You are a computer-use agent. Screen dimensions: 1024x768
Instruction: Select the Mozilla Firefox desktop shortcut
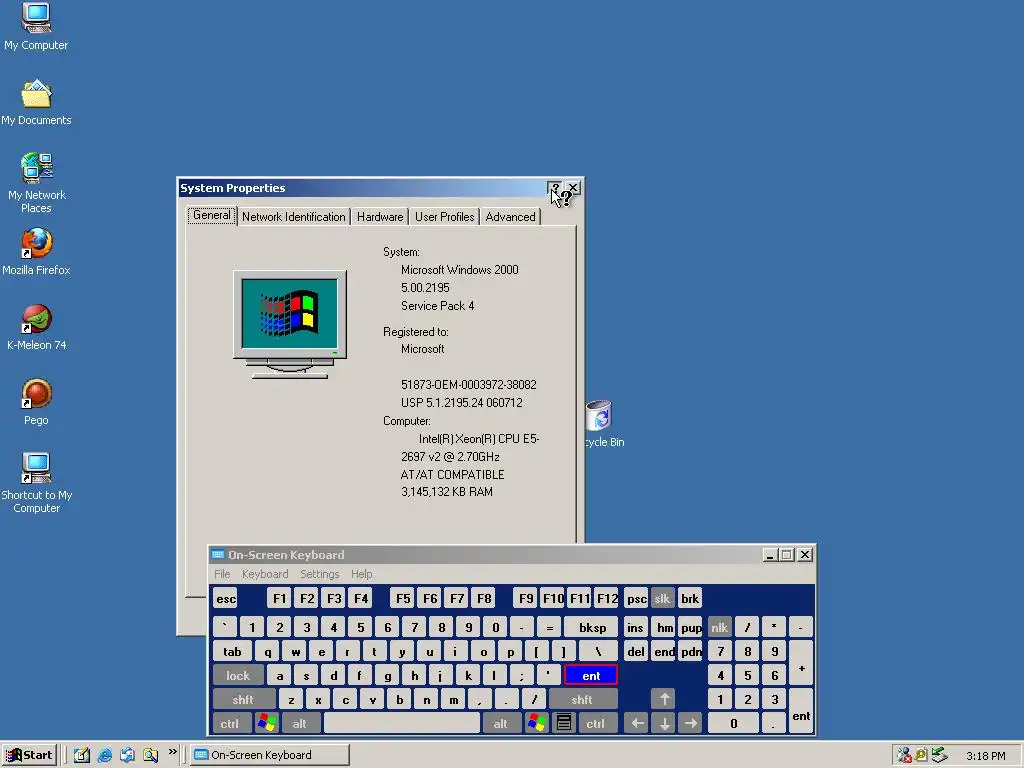36,251
